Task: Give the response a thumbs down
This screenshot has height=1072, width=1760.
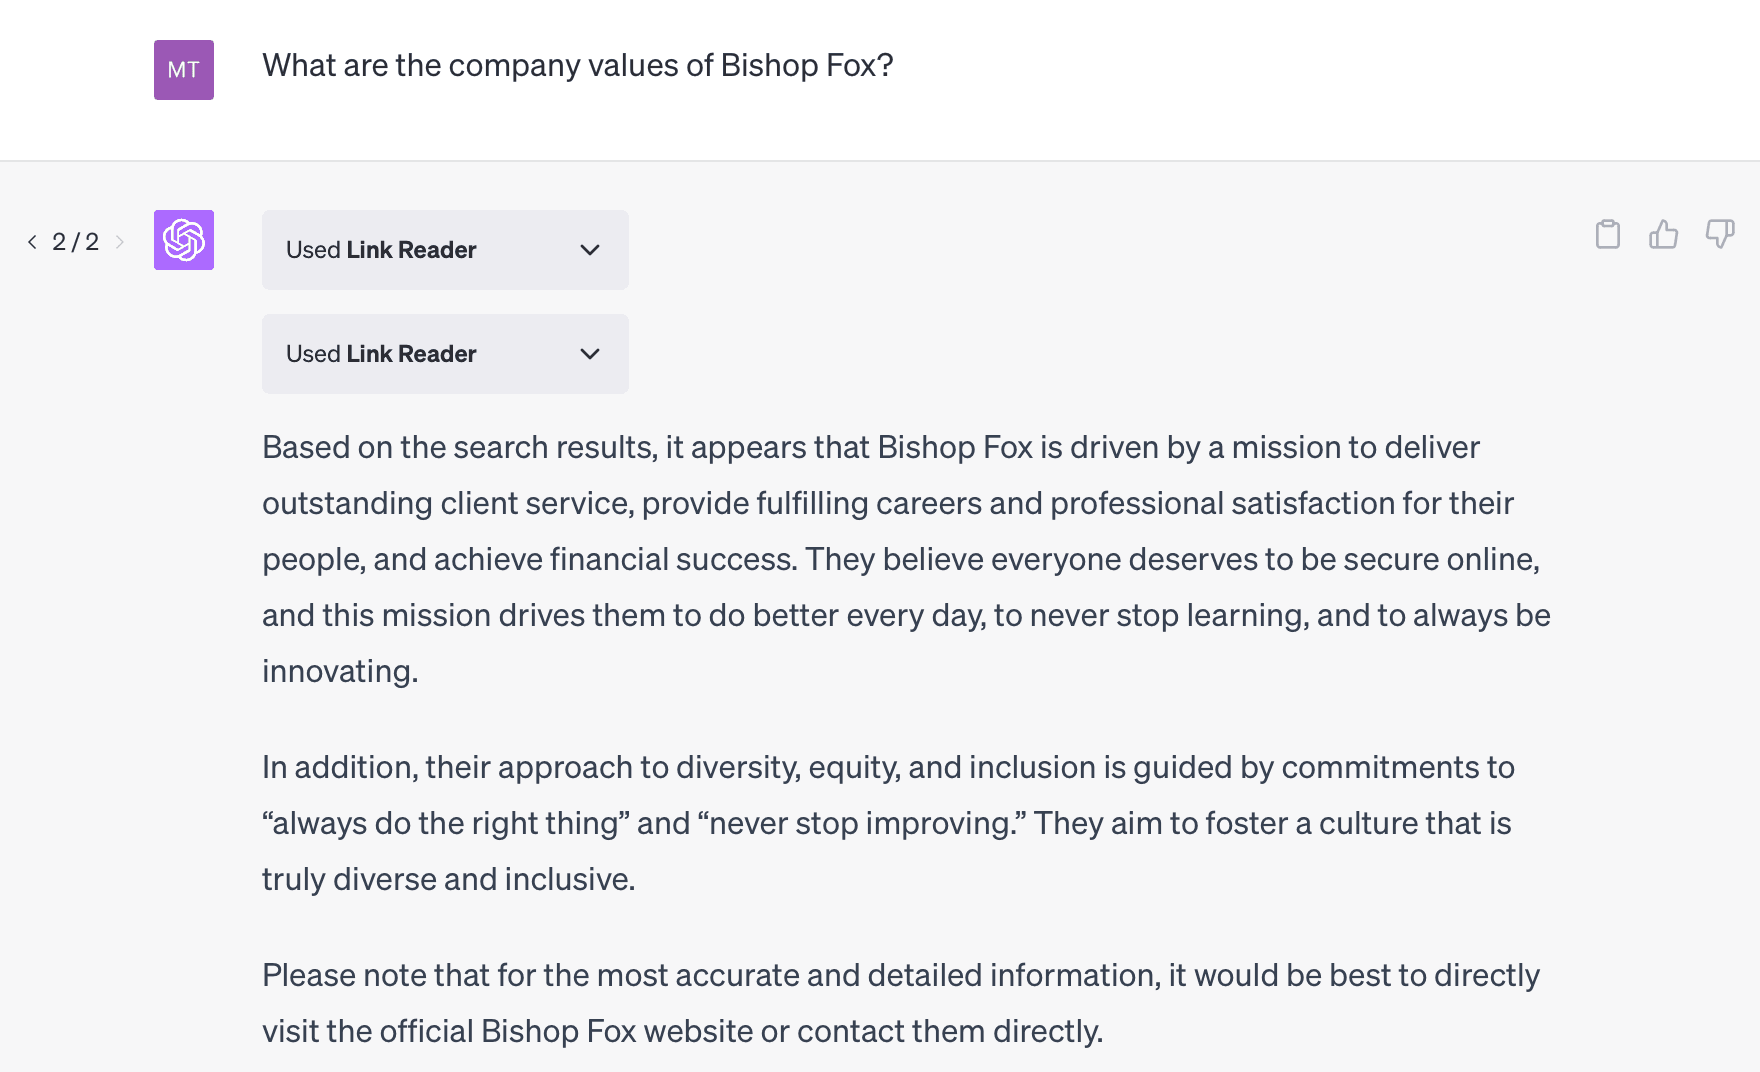Action: coord(1720,234)
